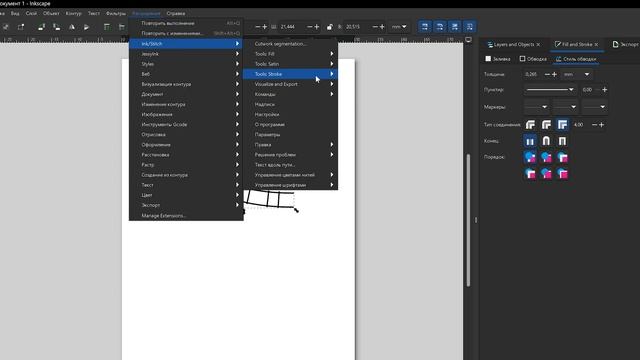Switch to the Заливка tab
Image resolution: width=640 pixels, height=360 pixels.
pos(498,59)
